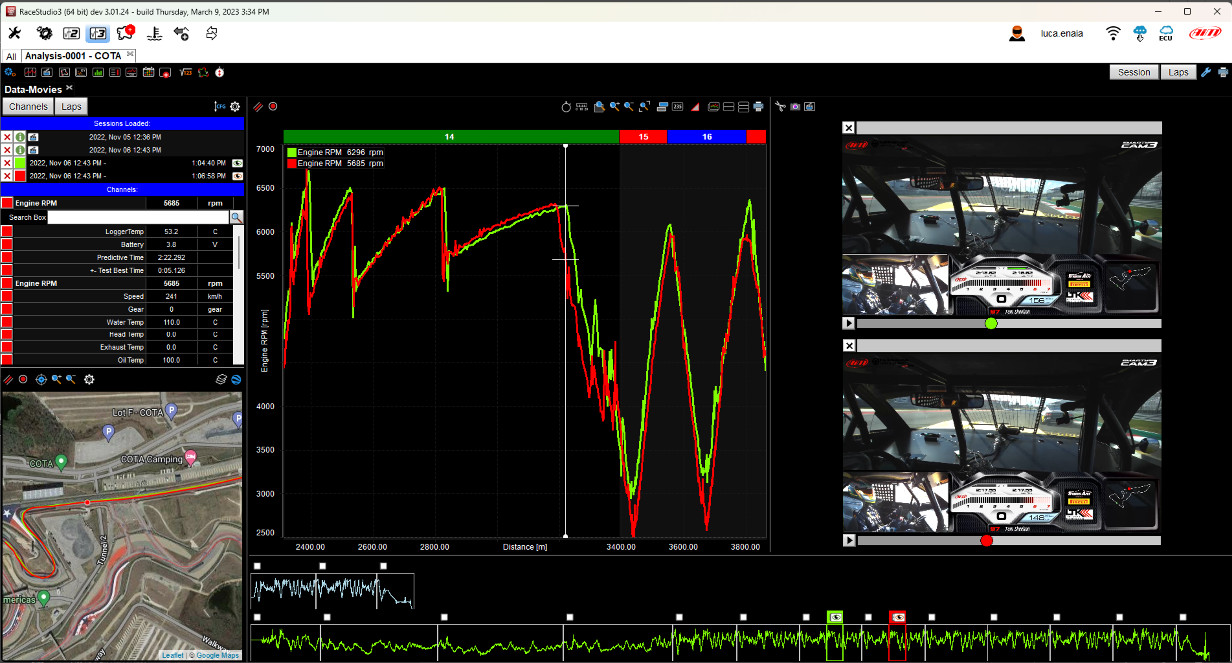The width and height of the screenshot is (1232, 663).
Task: Click the magnifier search icon beside Search Box
Action: (237, 217)
